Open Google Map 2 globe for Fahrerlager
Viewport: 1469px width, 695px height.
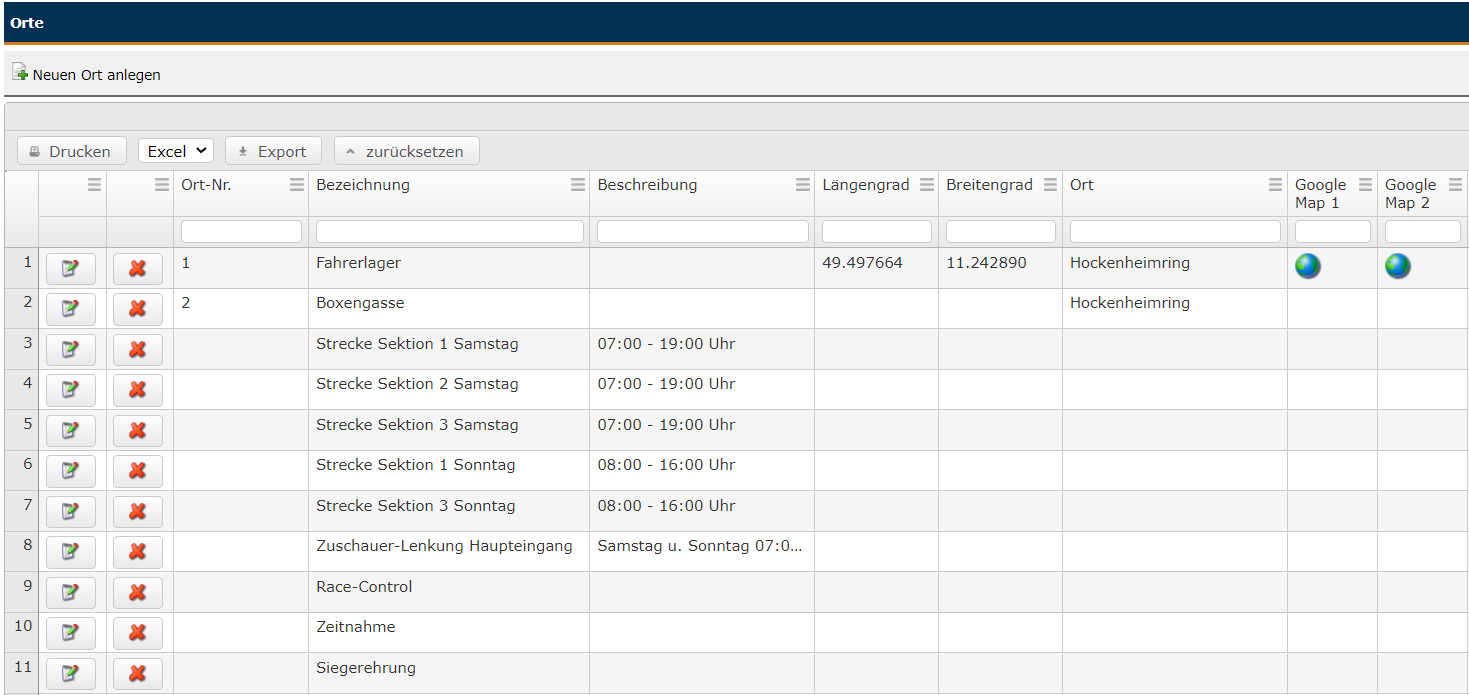[1397, 266]
